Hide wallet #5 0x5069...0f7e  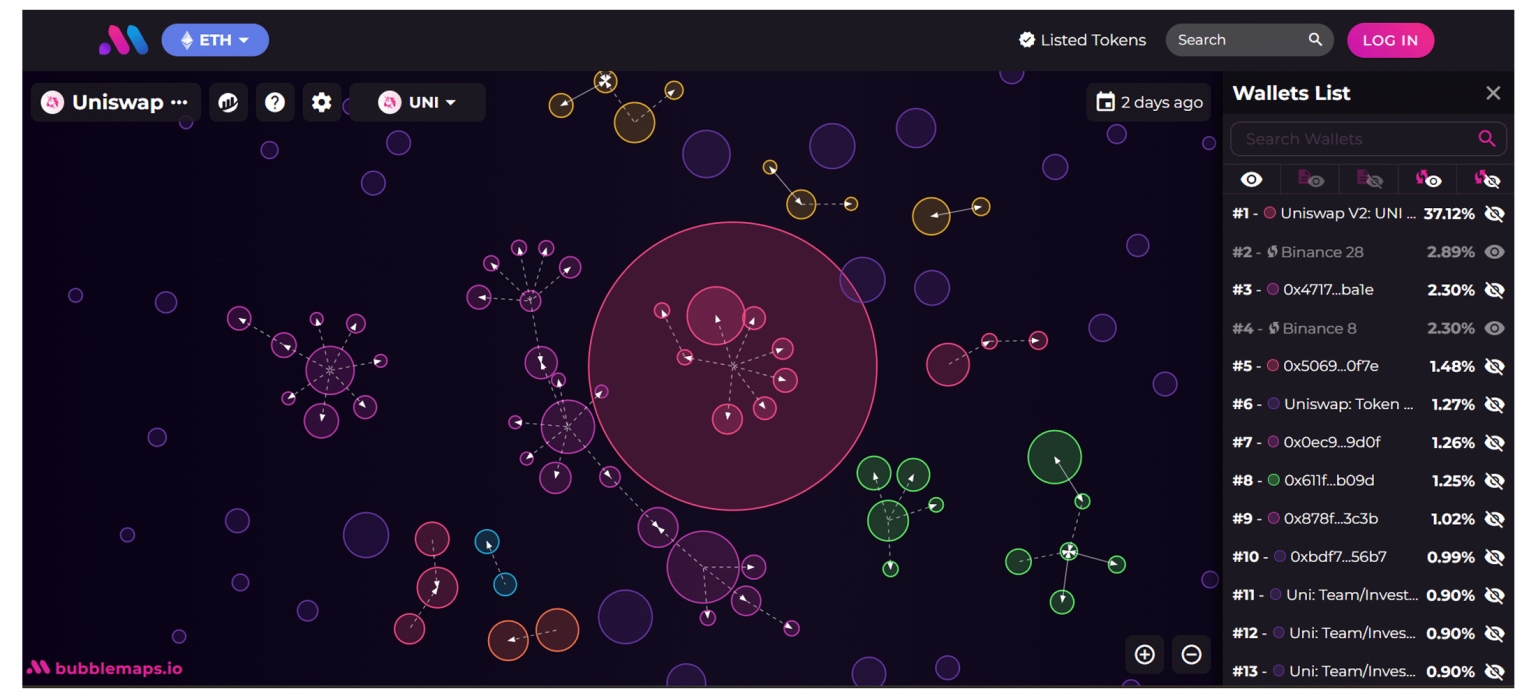[x=1494, y=366]
